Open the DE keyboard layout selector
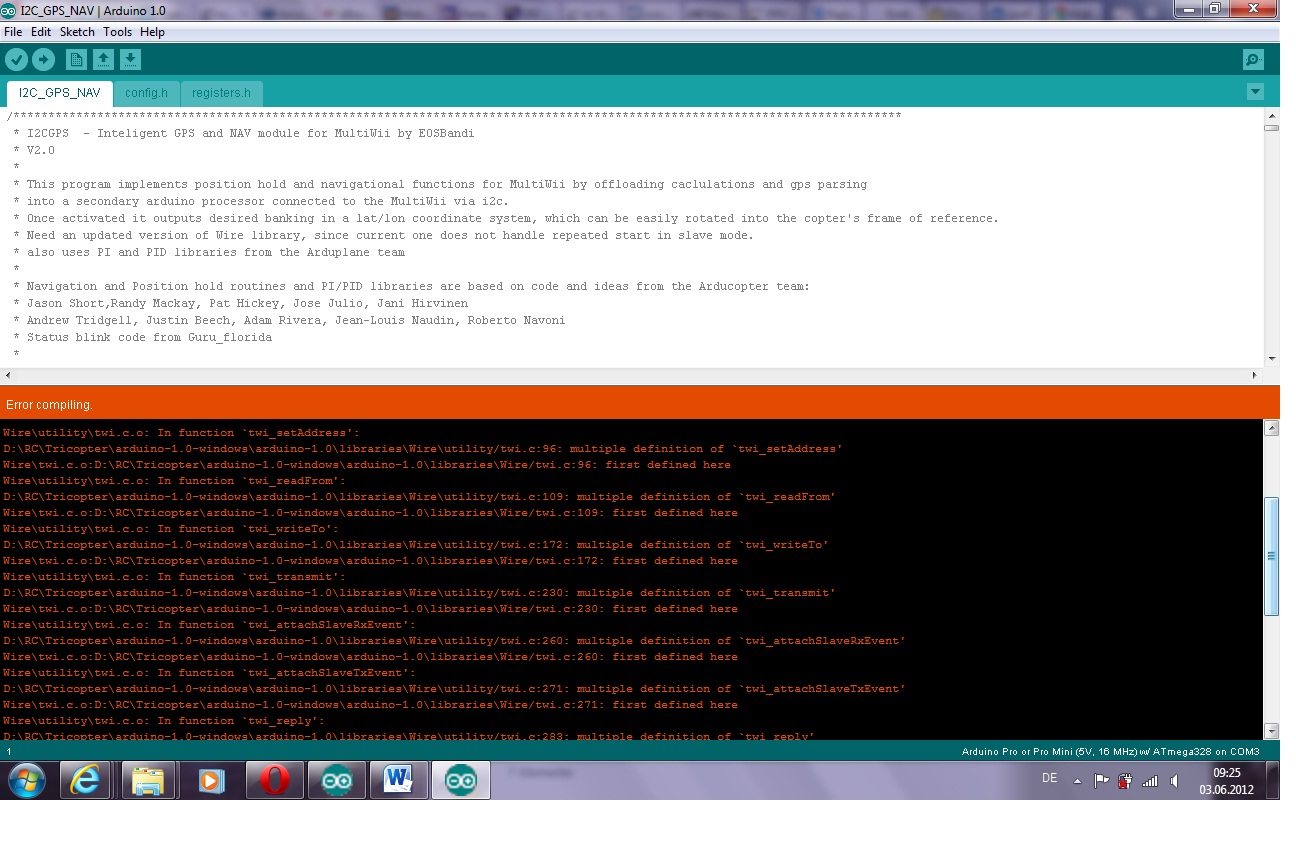This screenshot has height=864, width=1296. point(1049,779)
